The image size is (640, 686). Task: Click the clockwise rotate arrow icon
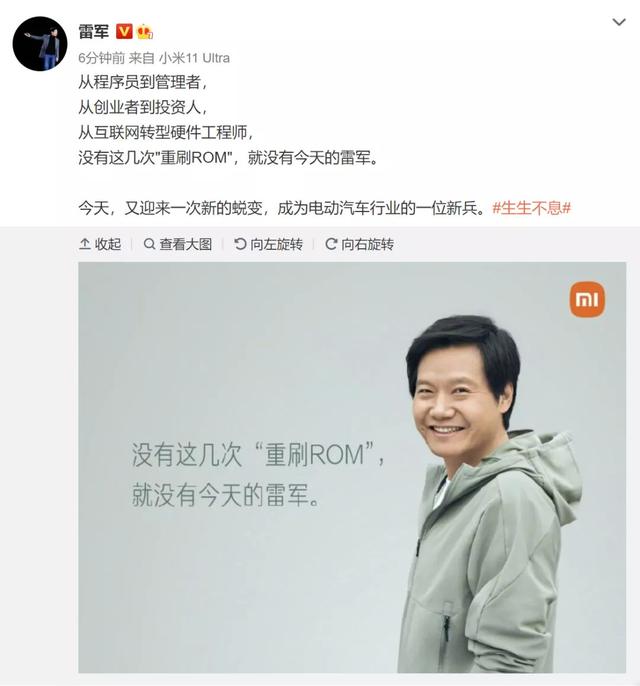pos(331,244)
